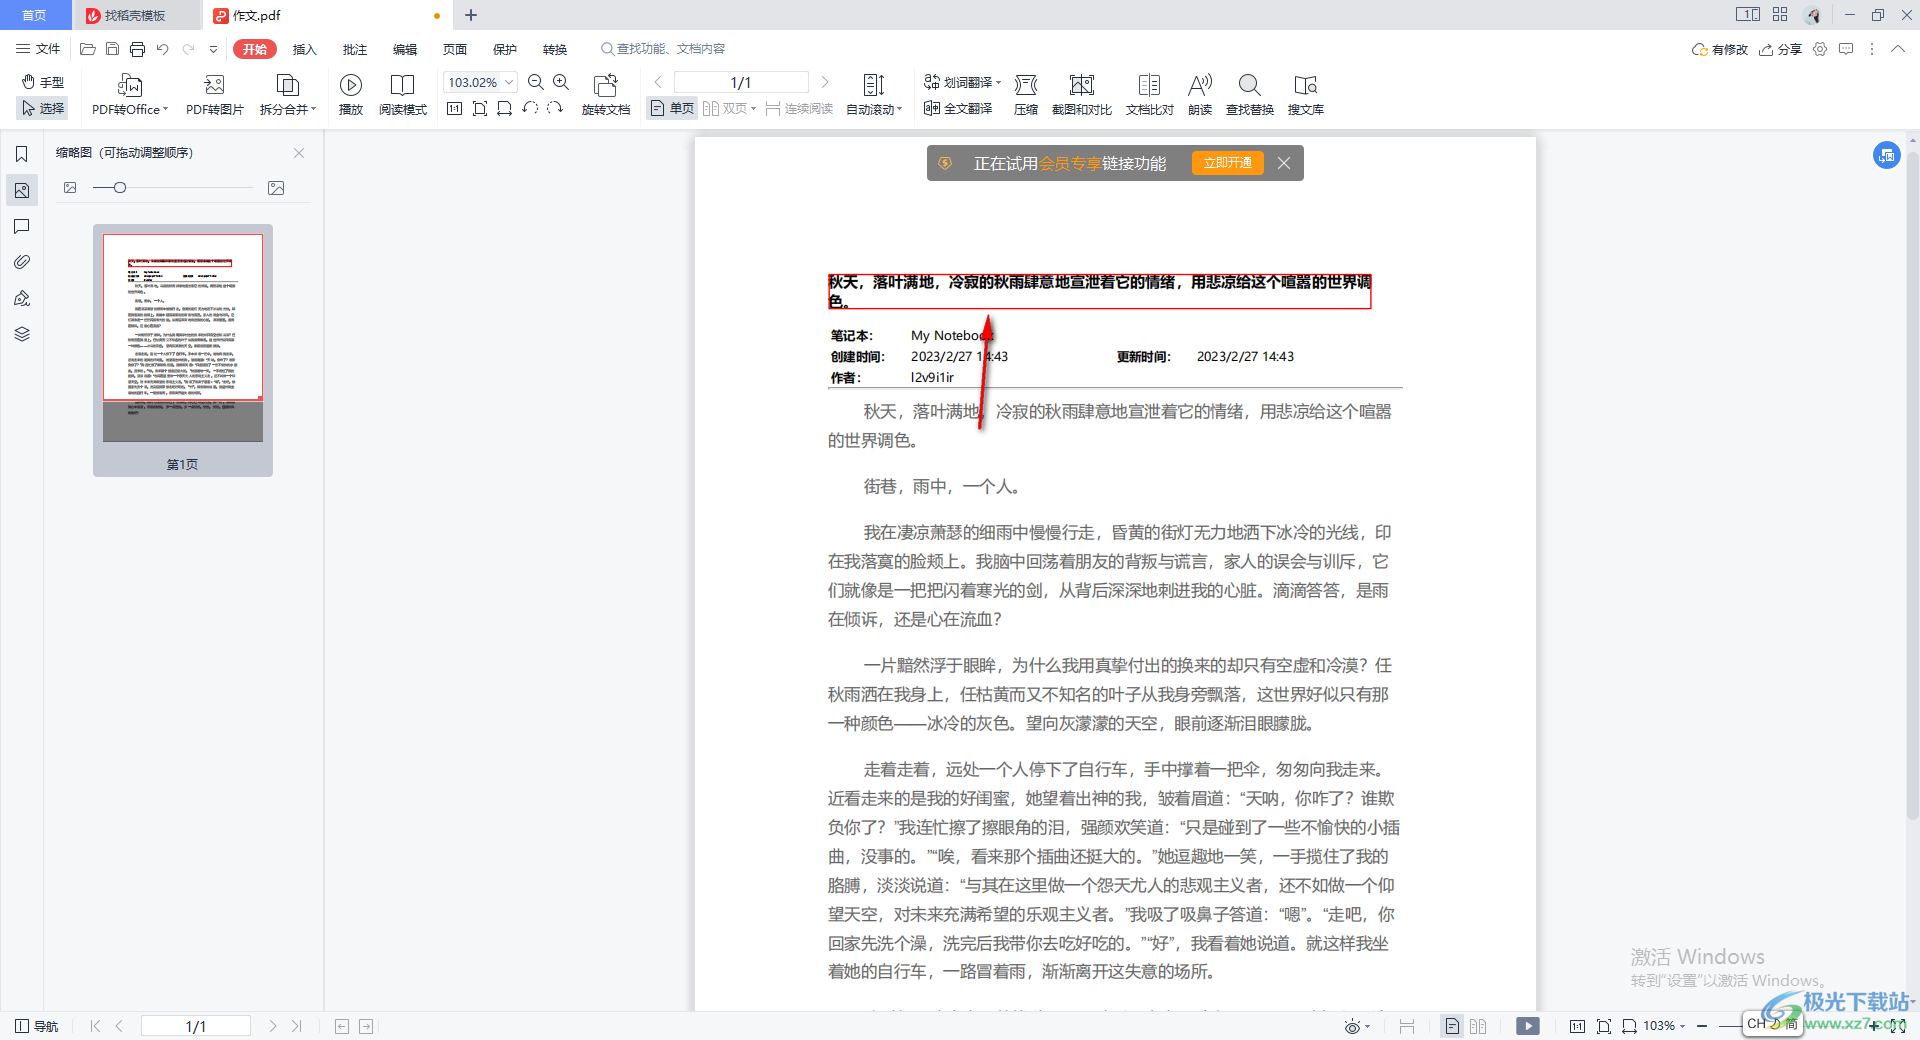Dismiss the member trial banner
This screenshot has width=1920, height=1040.
pos(1284,163)
